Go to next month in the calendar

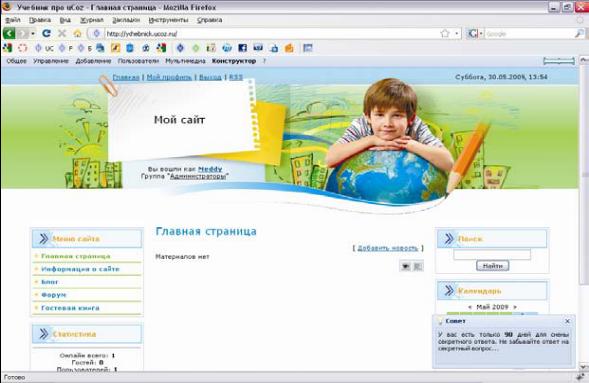[515, 307]
